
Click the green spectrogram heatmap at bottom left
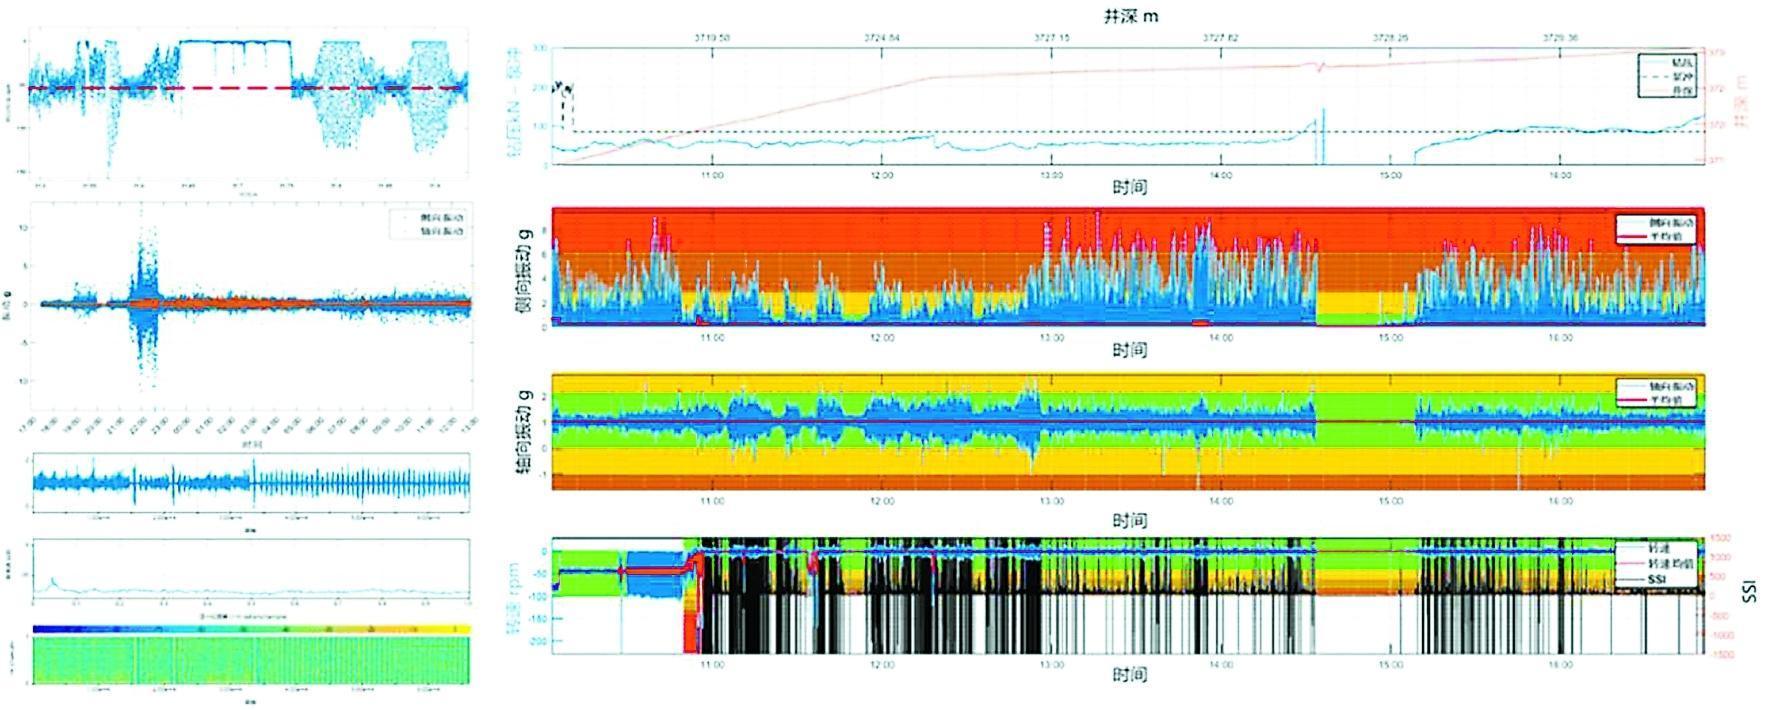[251, 660]
